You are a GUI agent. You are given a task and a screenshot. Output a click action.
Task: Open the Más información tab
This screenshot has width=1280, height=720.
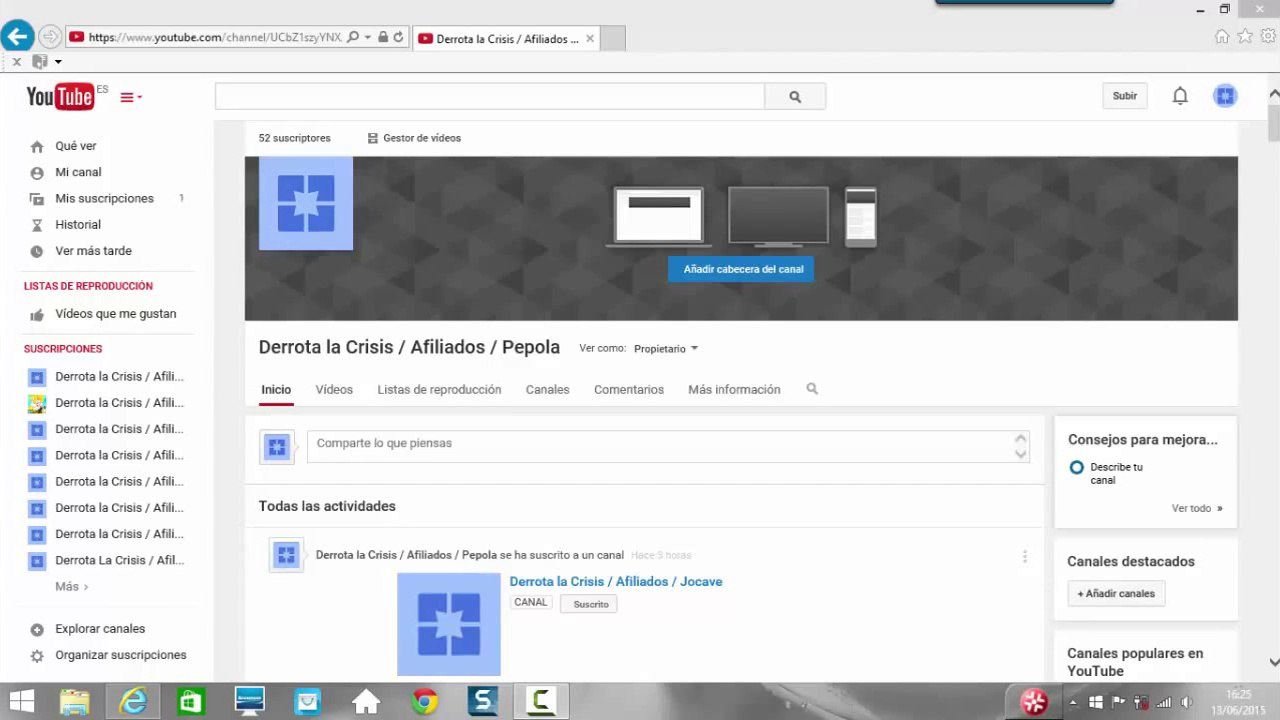[734, 389]
